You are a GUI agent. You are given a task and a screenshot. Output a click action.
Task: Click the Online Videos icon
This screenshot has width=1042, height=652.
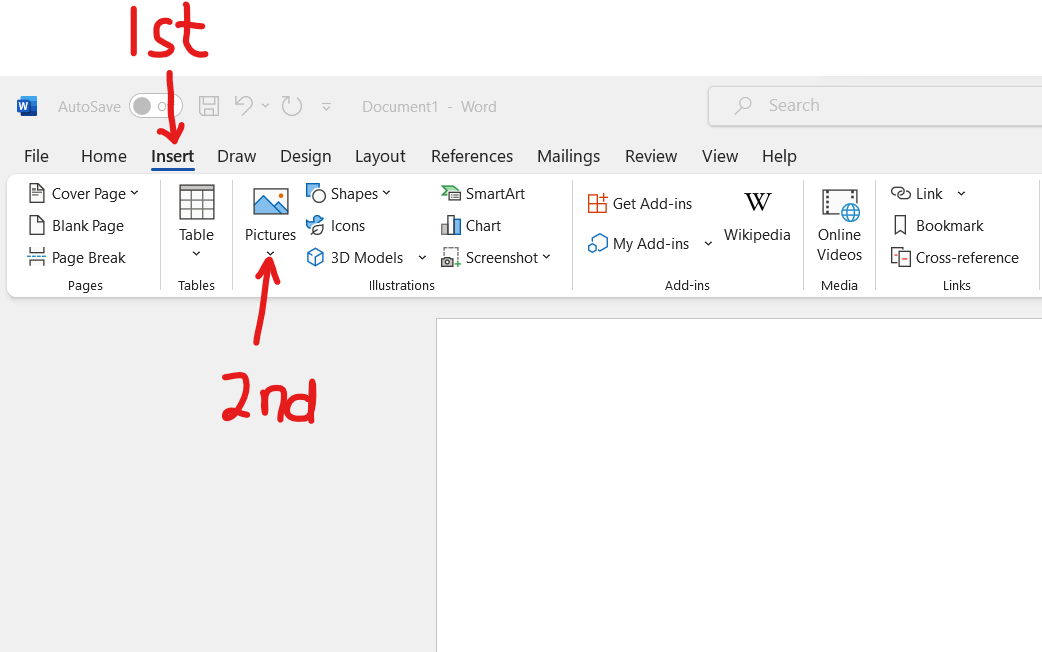tap(839, 204)
